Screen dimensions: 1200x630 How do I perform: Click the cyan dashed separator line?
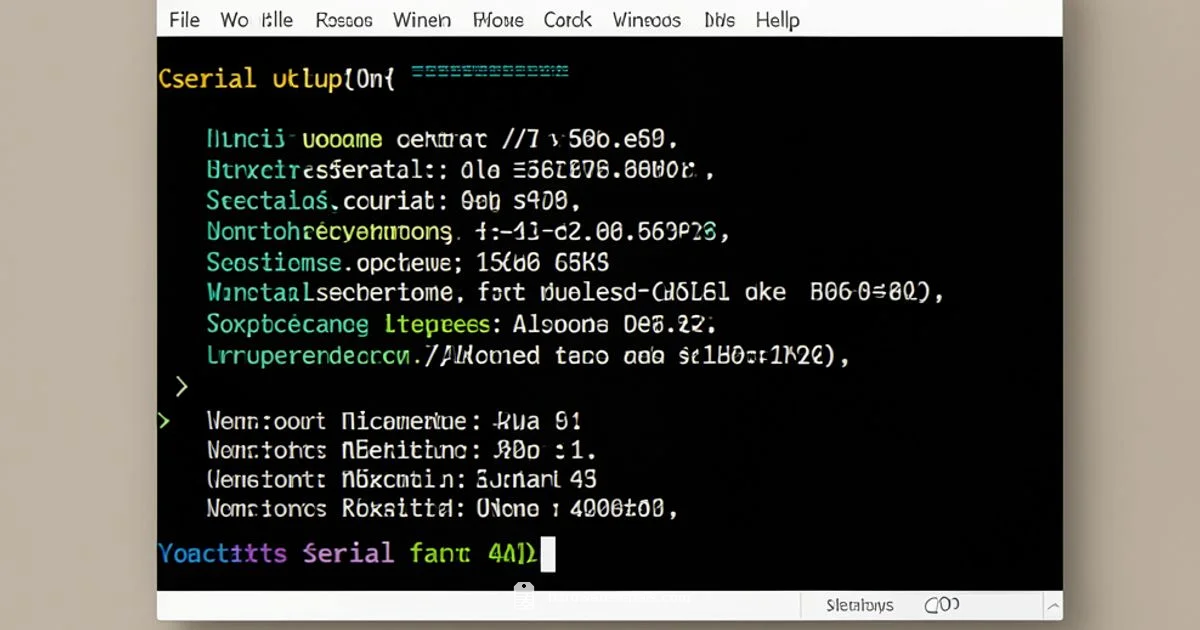click(490, 72)
